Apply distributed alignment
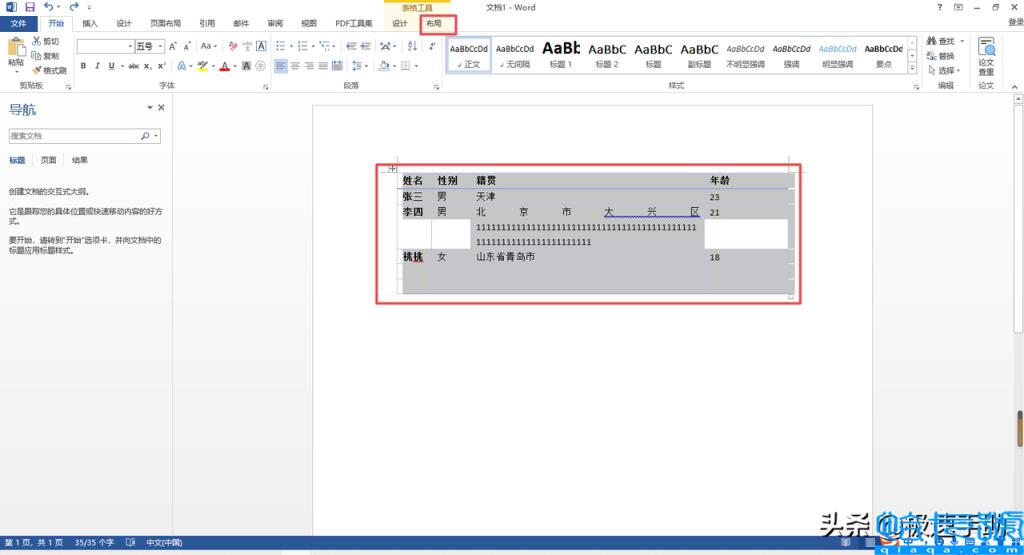The height and width of the screenshot is (555, 1024). point(337,66)
